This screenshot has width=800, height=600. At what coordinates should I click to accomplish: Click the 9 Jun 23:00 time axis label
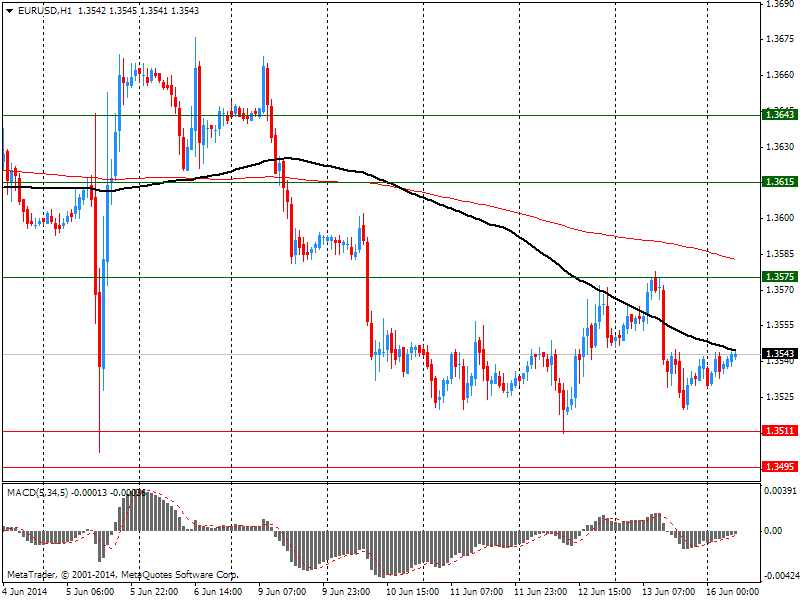click(x=346, y=592)
